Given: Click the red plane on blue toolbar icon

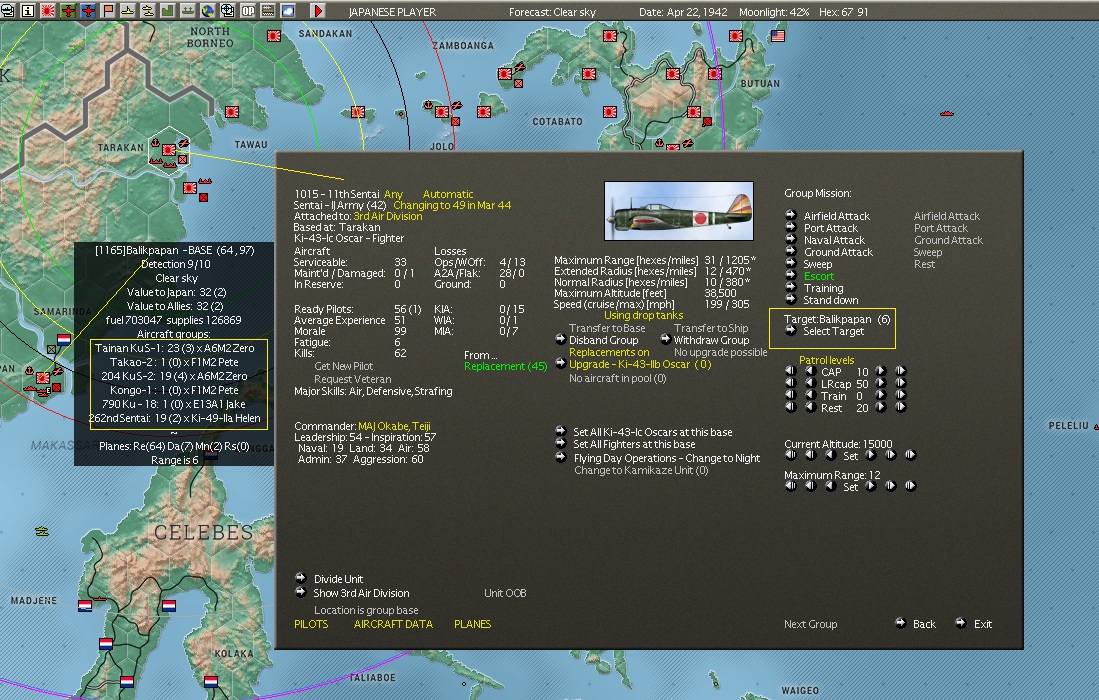Looking at the screenshot, I should click(x=88, y=11).
